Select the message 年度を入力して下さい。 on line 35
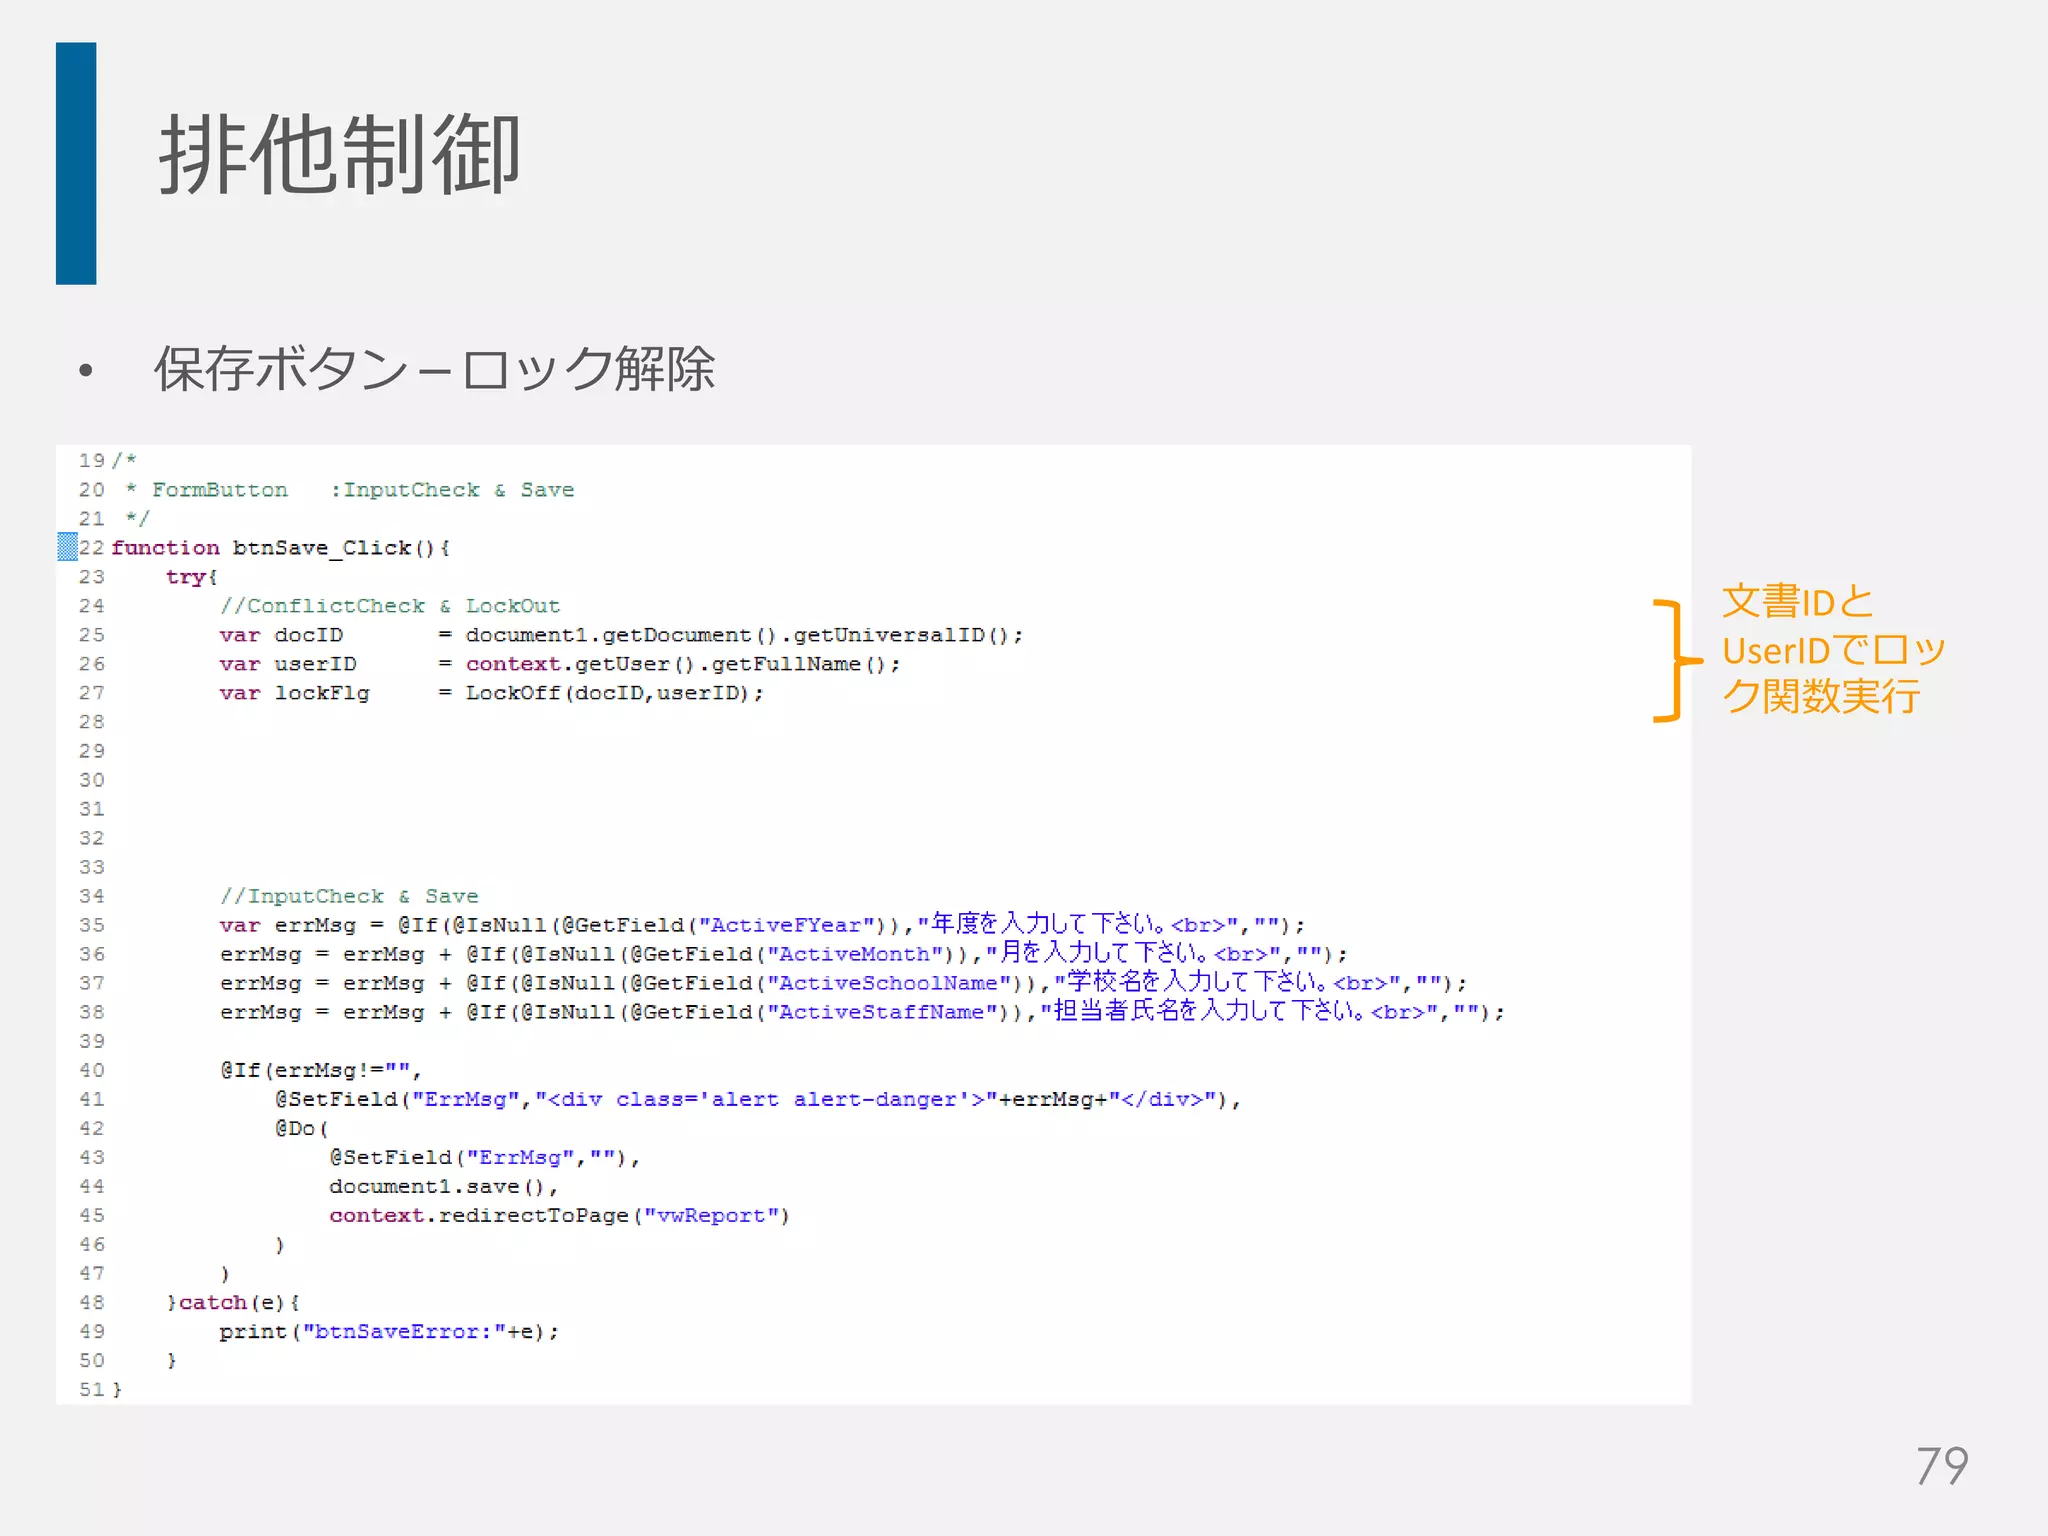The image size is (2048, 1536). click(1049, 924)
